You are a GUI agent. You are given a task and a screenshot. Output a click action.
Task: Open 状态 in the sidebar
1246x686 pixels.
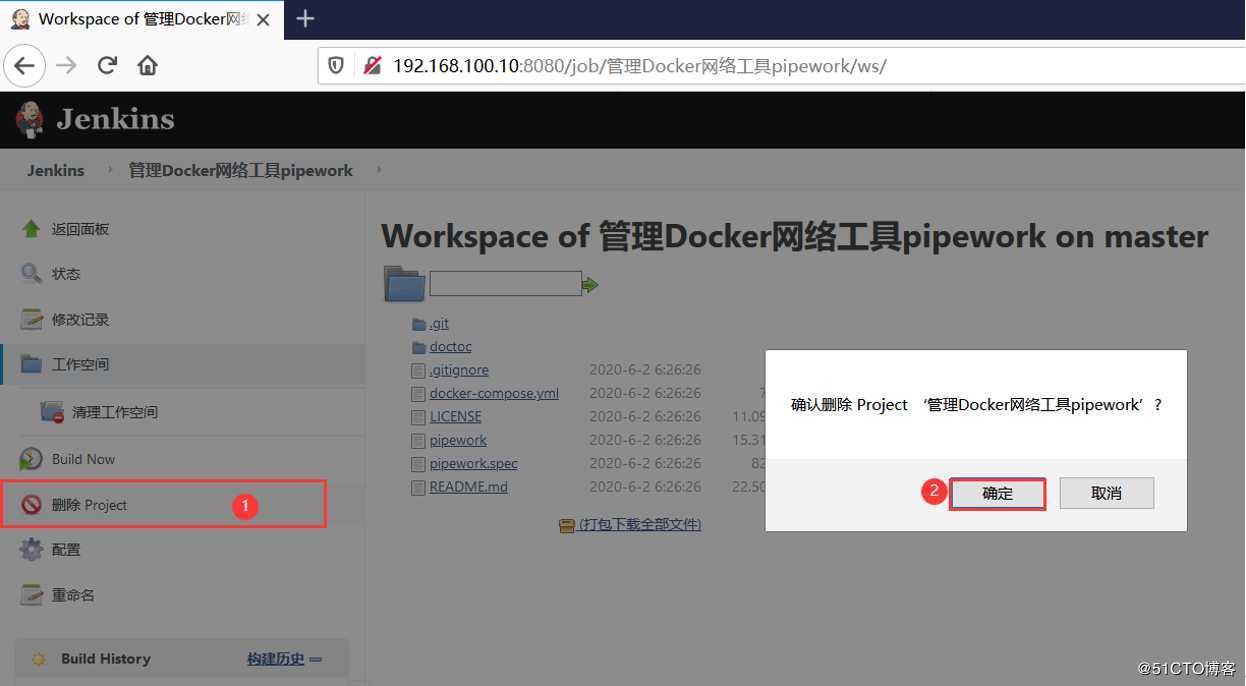tap(66, 274)
